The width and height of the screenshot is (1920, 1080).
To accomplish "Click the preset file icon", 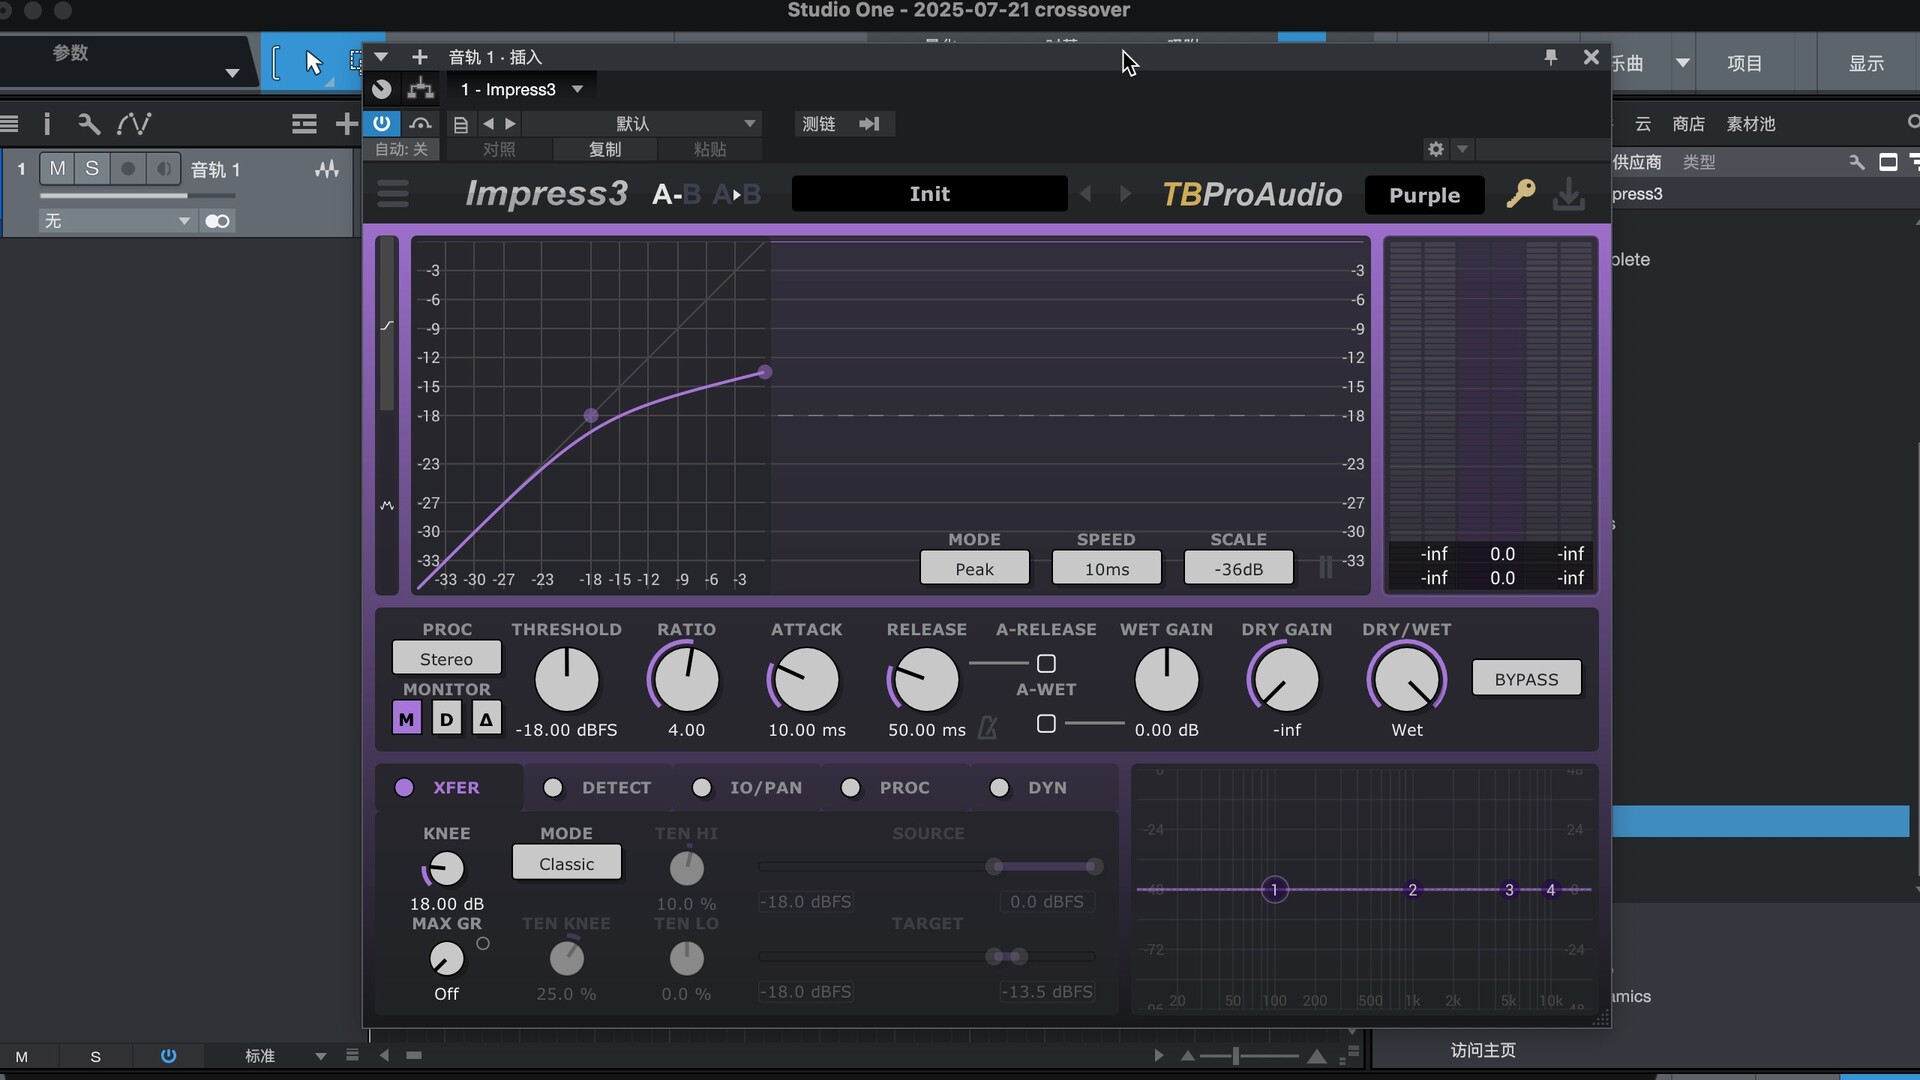I will (461, 124).
